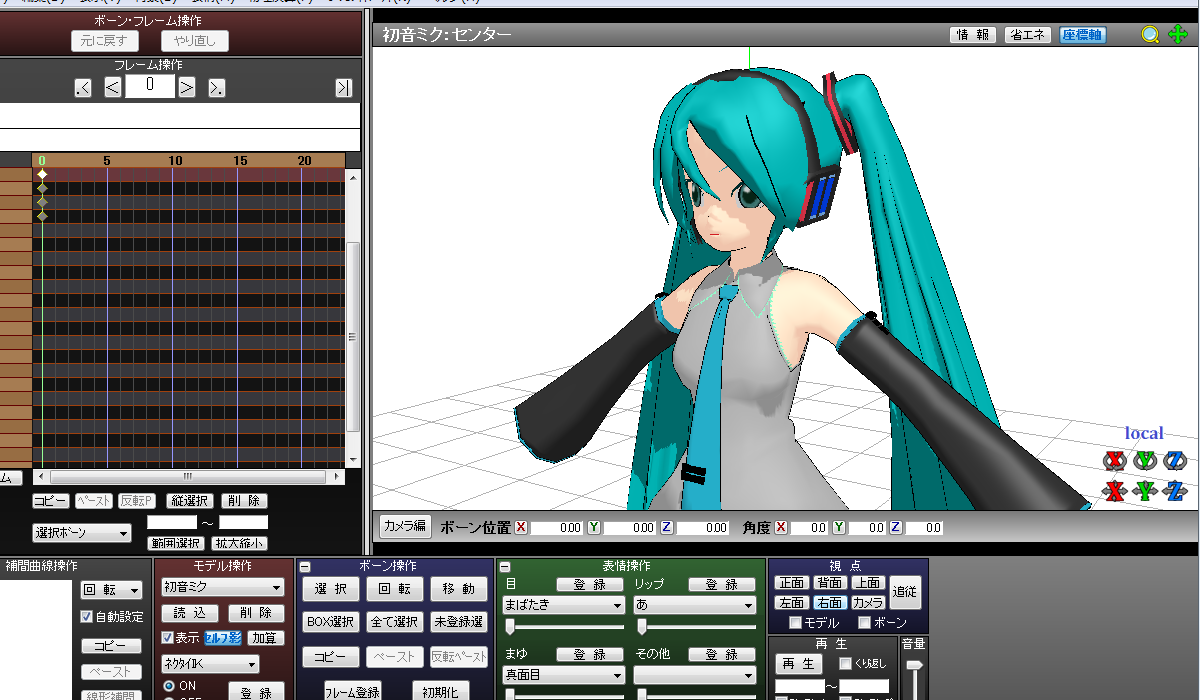Click the green four-arrow pan icon
Viewport: 1200px width, 700px height.
point(1178,35)
